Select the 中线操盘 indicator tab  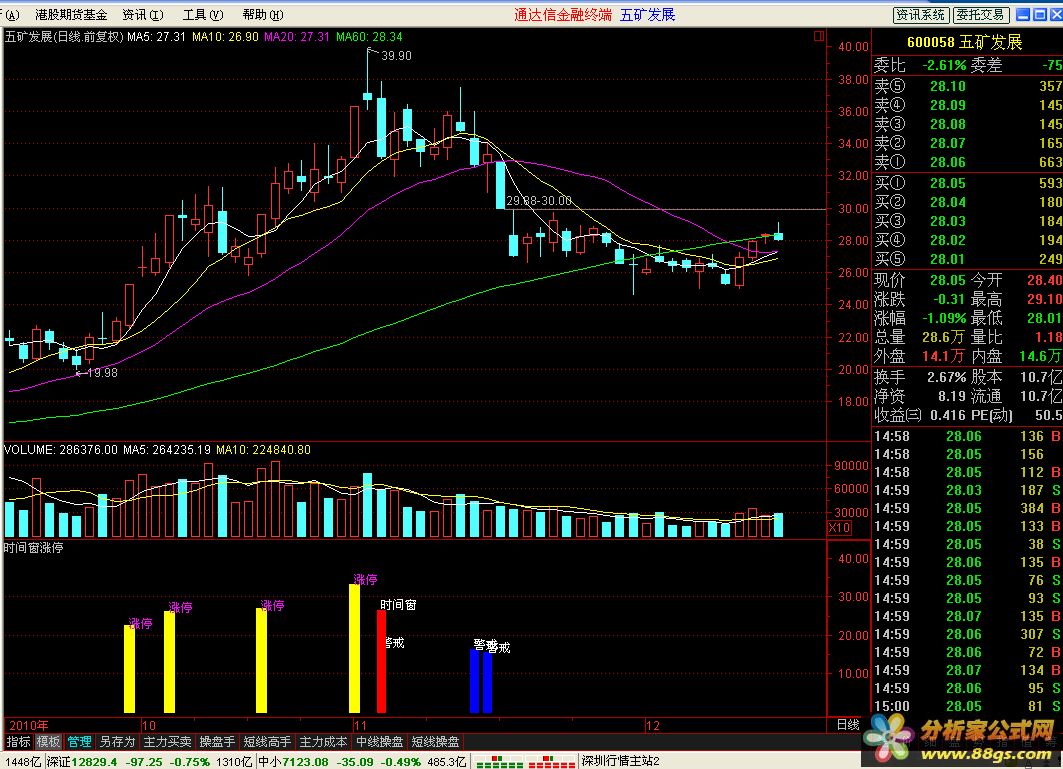pyautogui.click(x=380, y=742)
